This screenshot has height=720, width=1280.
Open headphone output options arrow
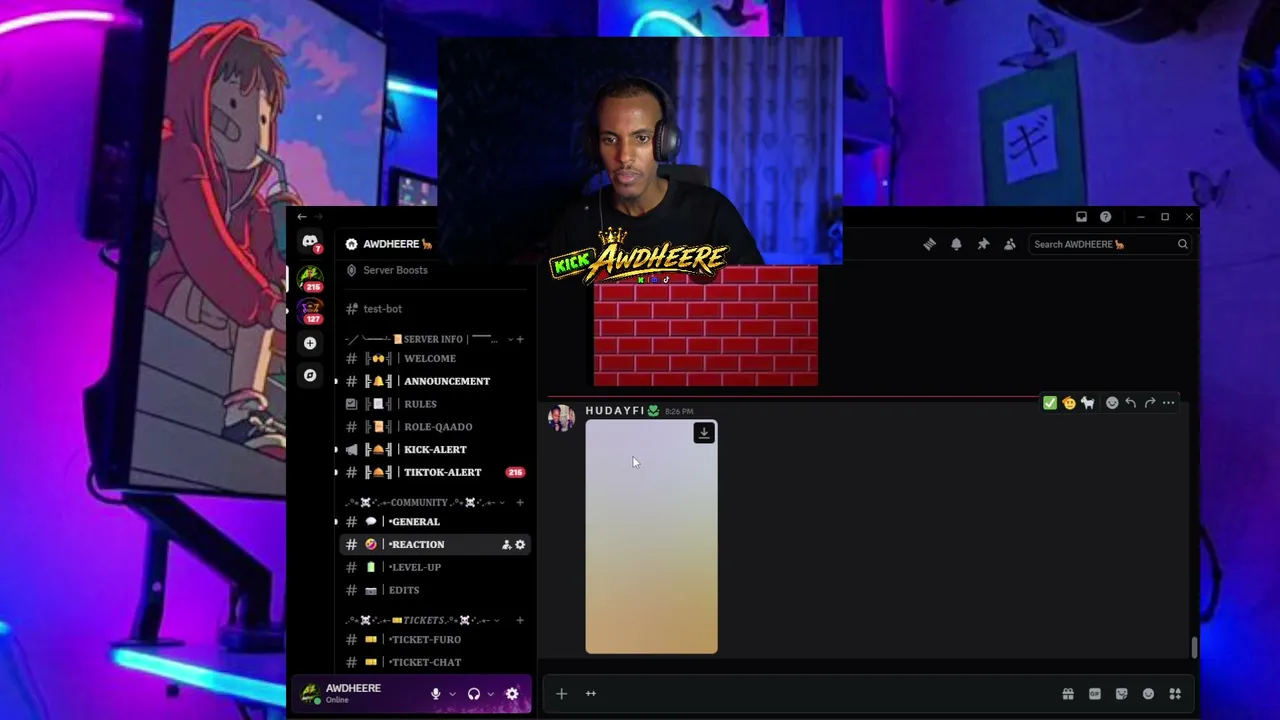tap(491, 694)
